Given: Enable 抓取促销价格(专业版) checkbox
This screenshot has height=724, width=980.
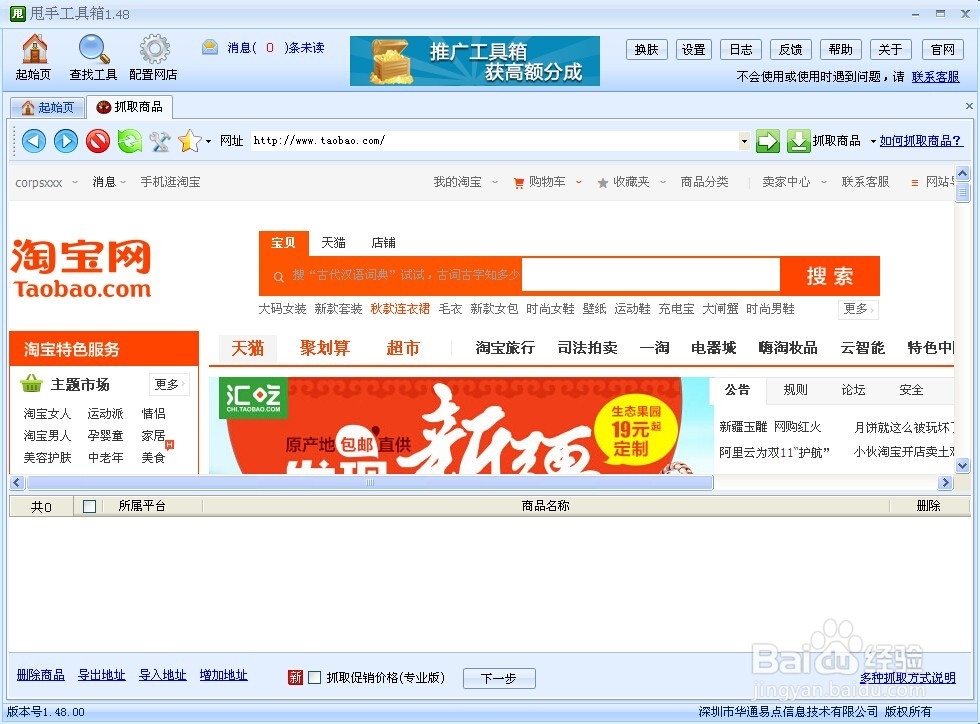Looking at the screenshot, I should (315, 677).
